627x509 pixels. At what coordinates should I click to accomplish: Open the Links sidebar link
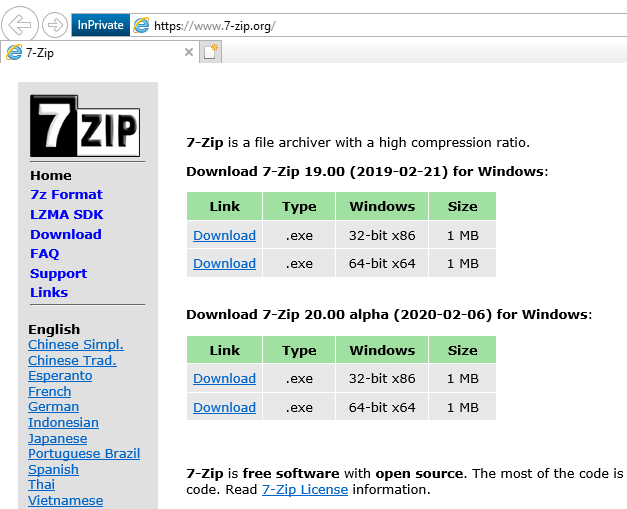click(49, 292)
